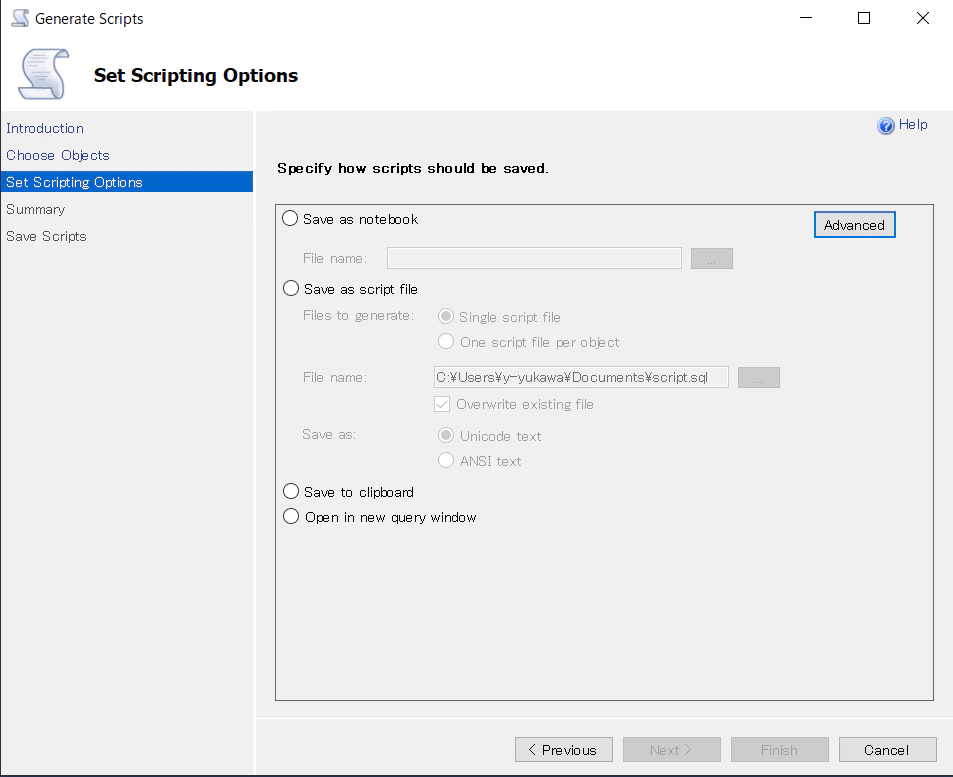
Task: Cancel the Generate Scripts wizard
Action: 887,750
